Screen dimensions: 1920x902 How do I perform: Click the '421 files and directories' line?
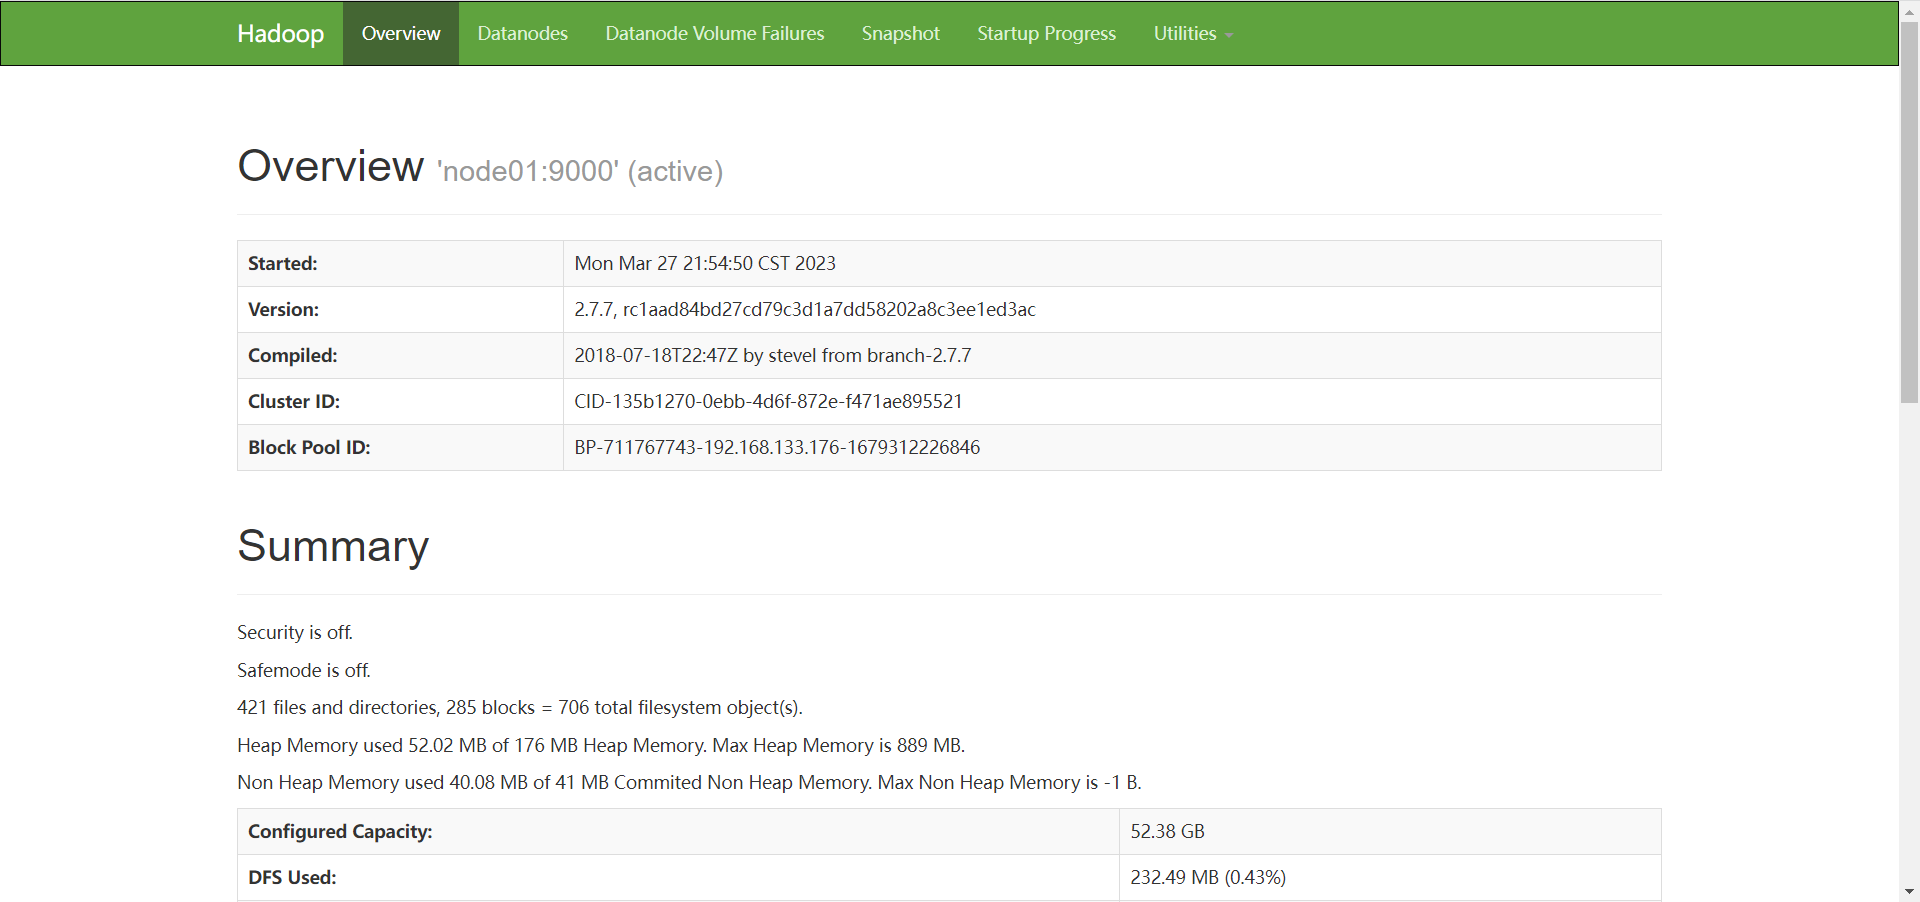coord(520,708)
